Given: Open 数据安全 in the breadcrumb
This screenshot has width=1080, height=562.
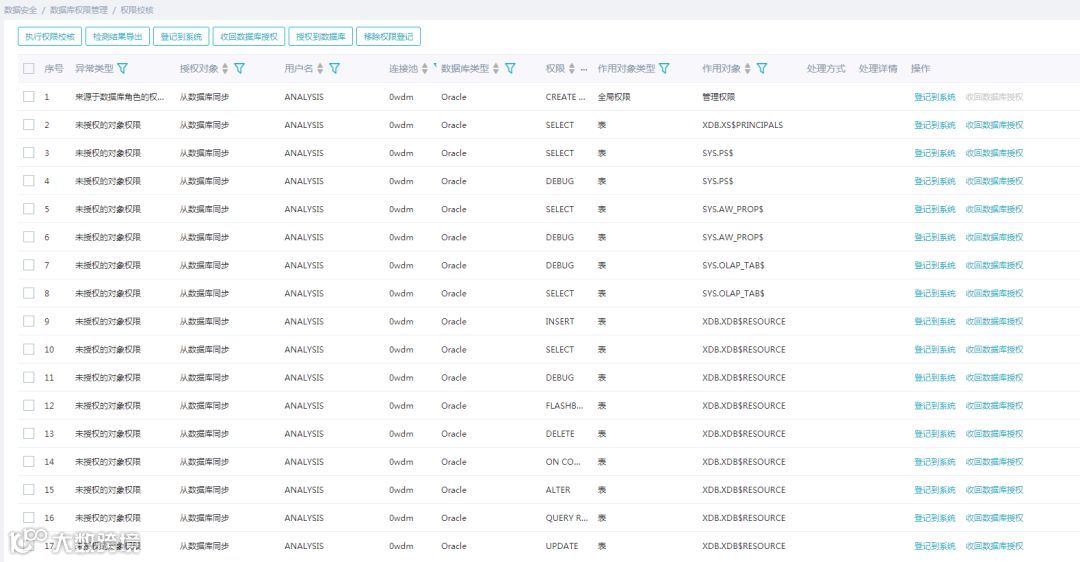Looking at the screenshot, I should point(21,10).
